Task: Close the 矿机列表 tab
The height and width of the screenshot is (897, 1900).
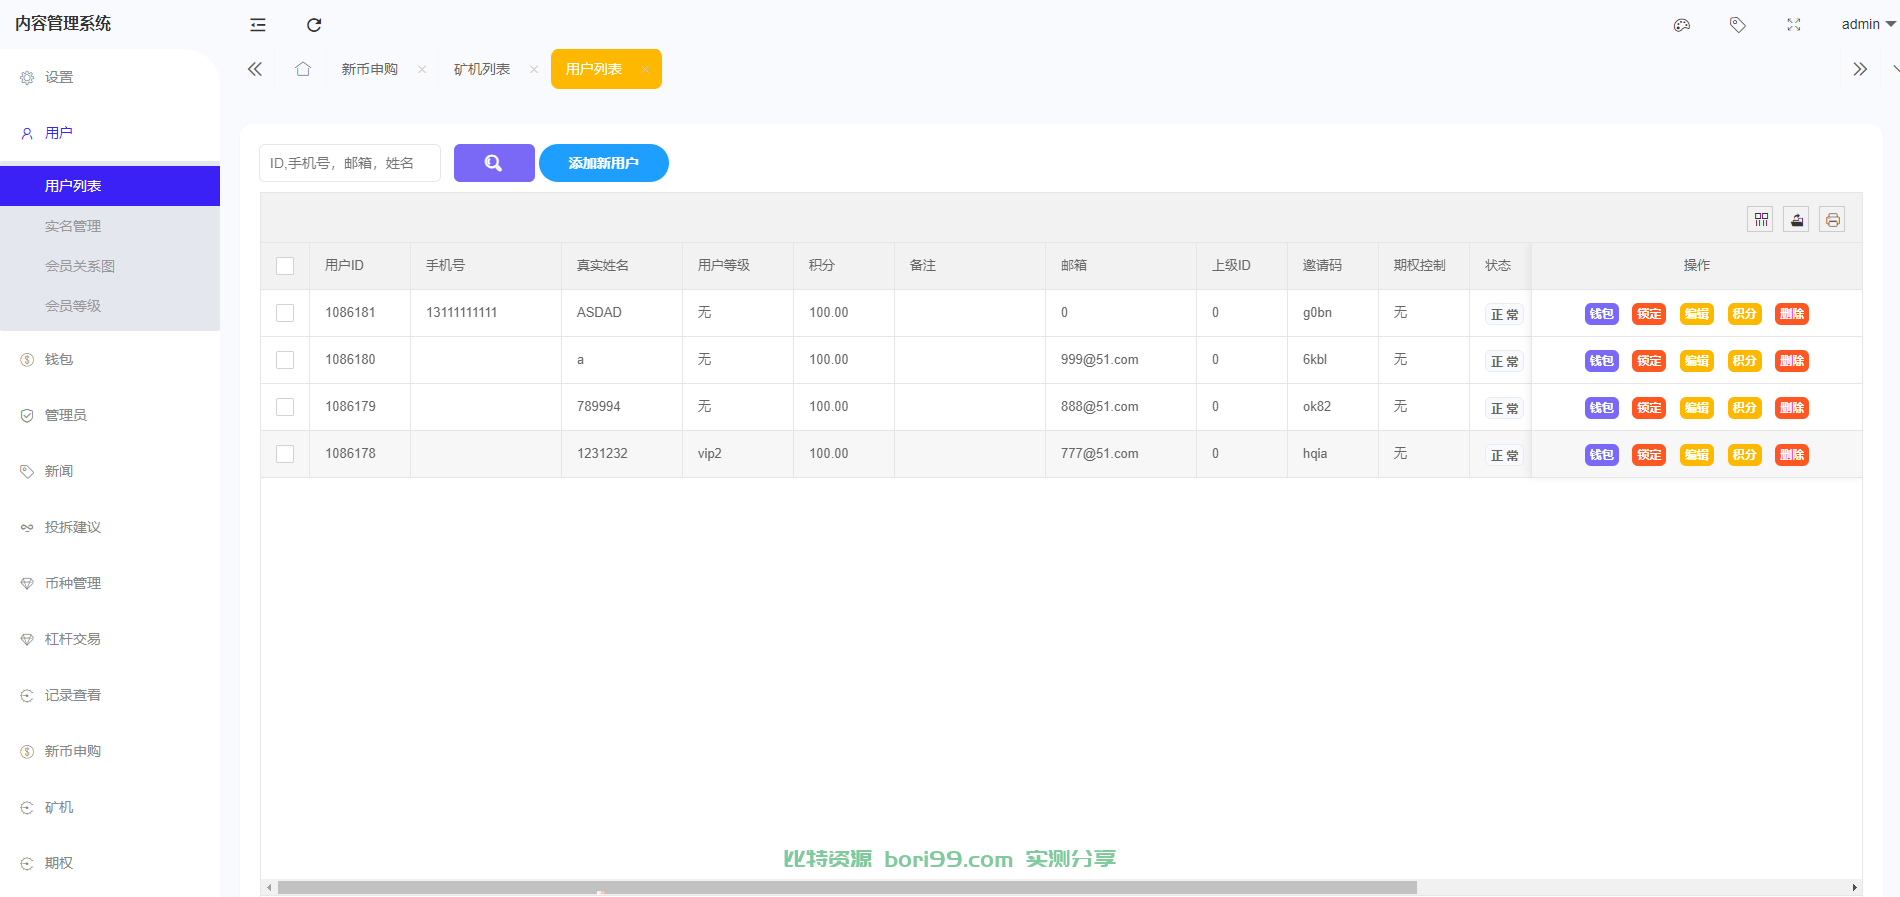Action: (534, 69)
